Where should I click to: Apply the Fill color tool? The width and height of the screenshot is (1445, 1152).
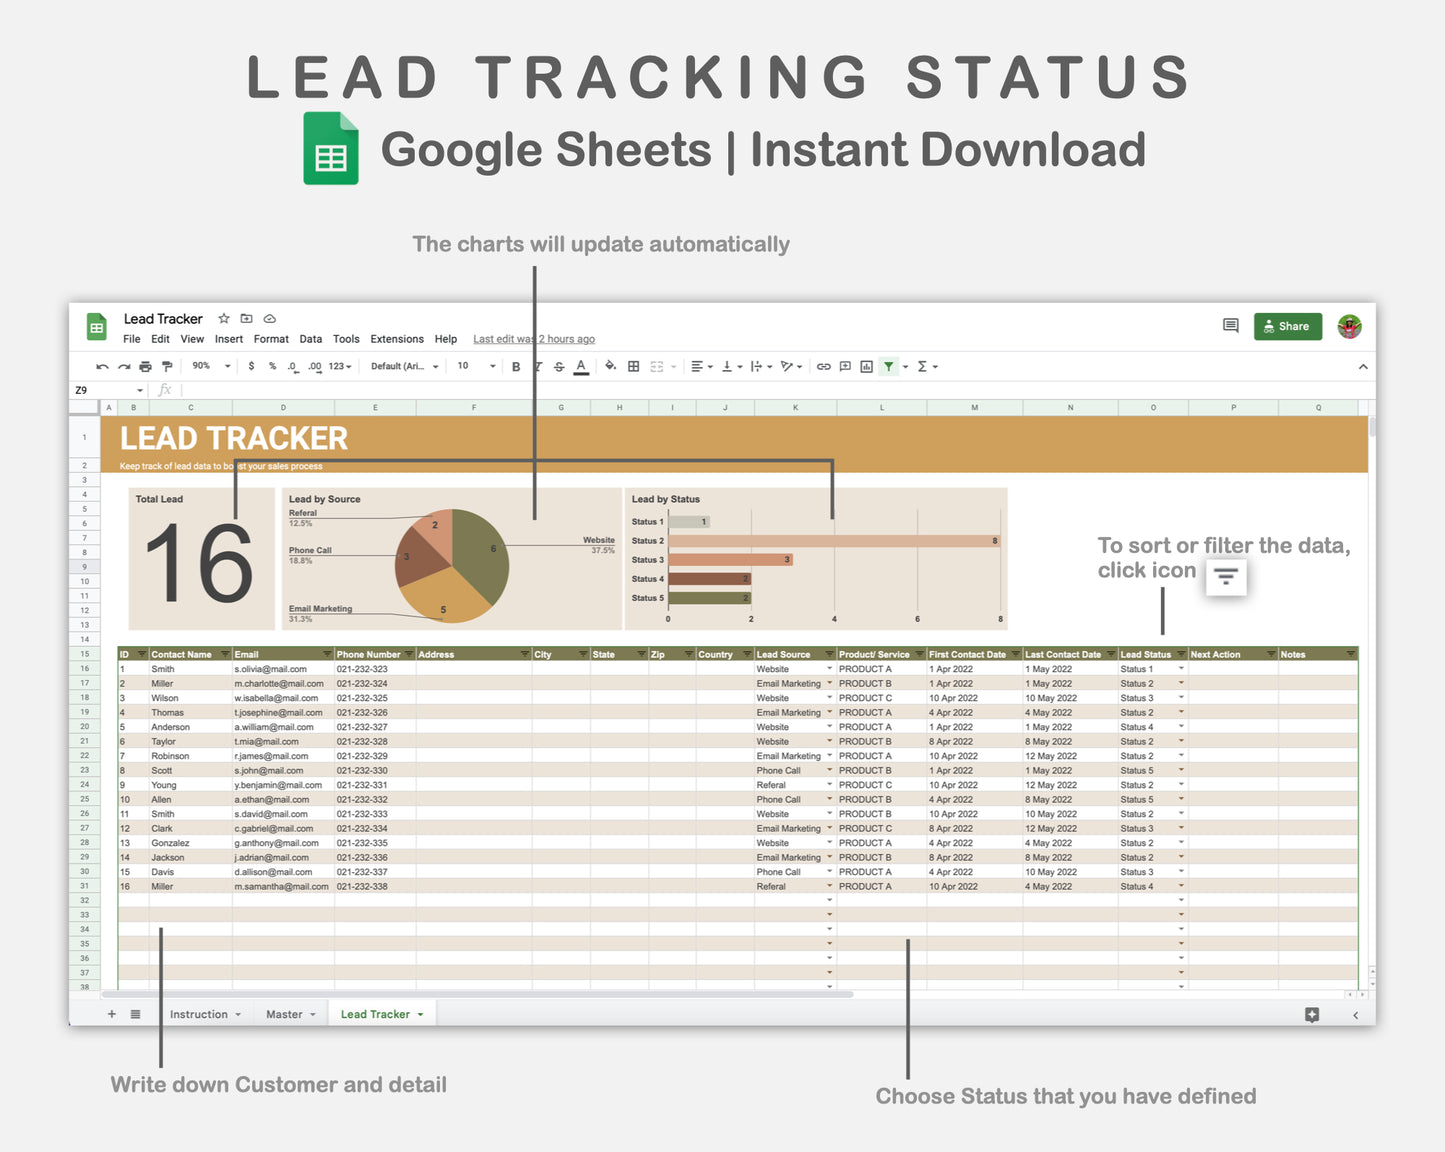pyautogui.click(x=610, y=366)
